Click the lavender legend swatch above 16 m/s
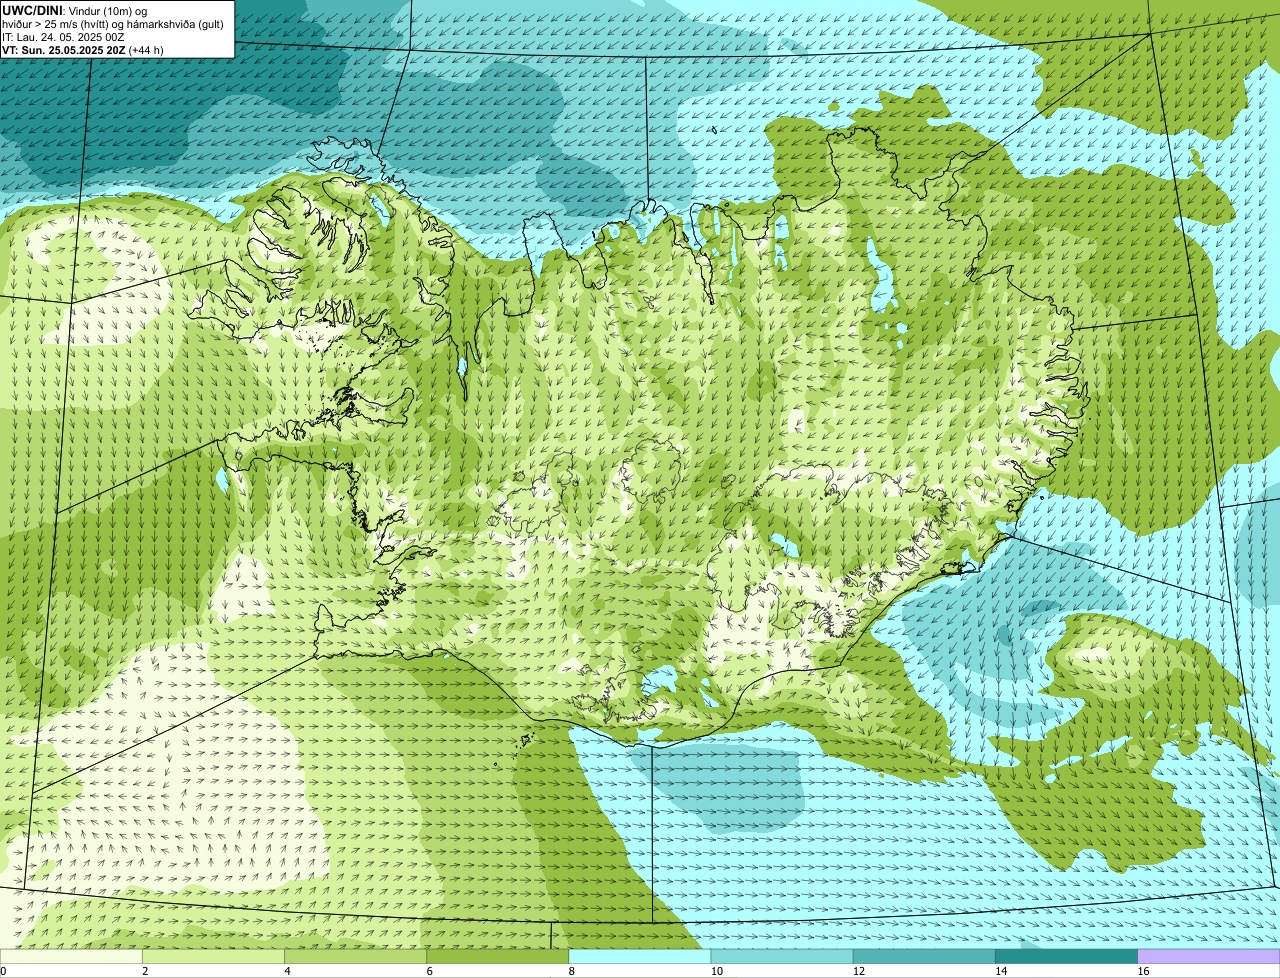Image resolution: width=1280 pixels, height=978 pixels. coord(1208,956)
